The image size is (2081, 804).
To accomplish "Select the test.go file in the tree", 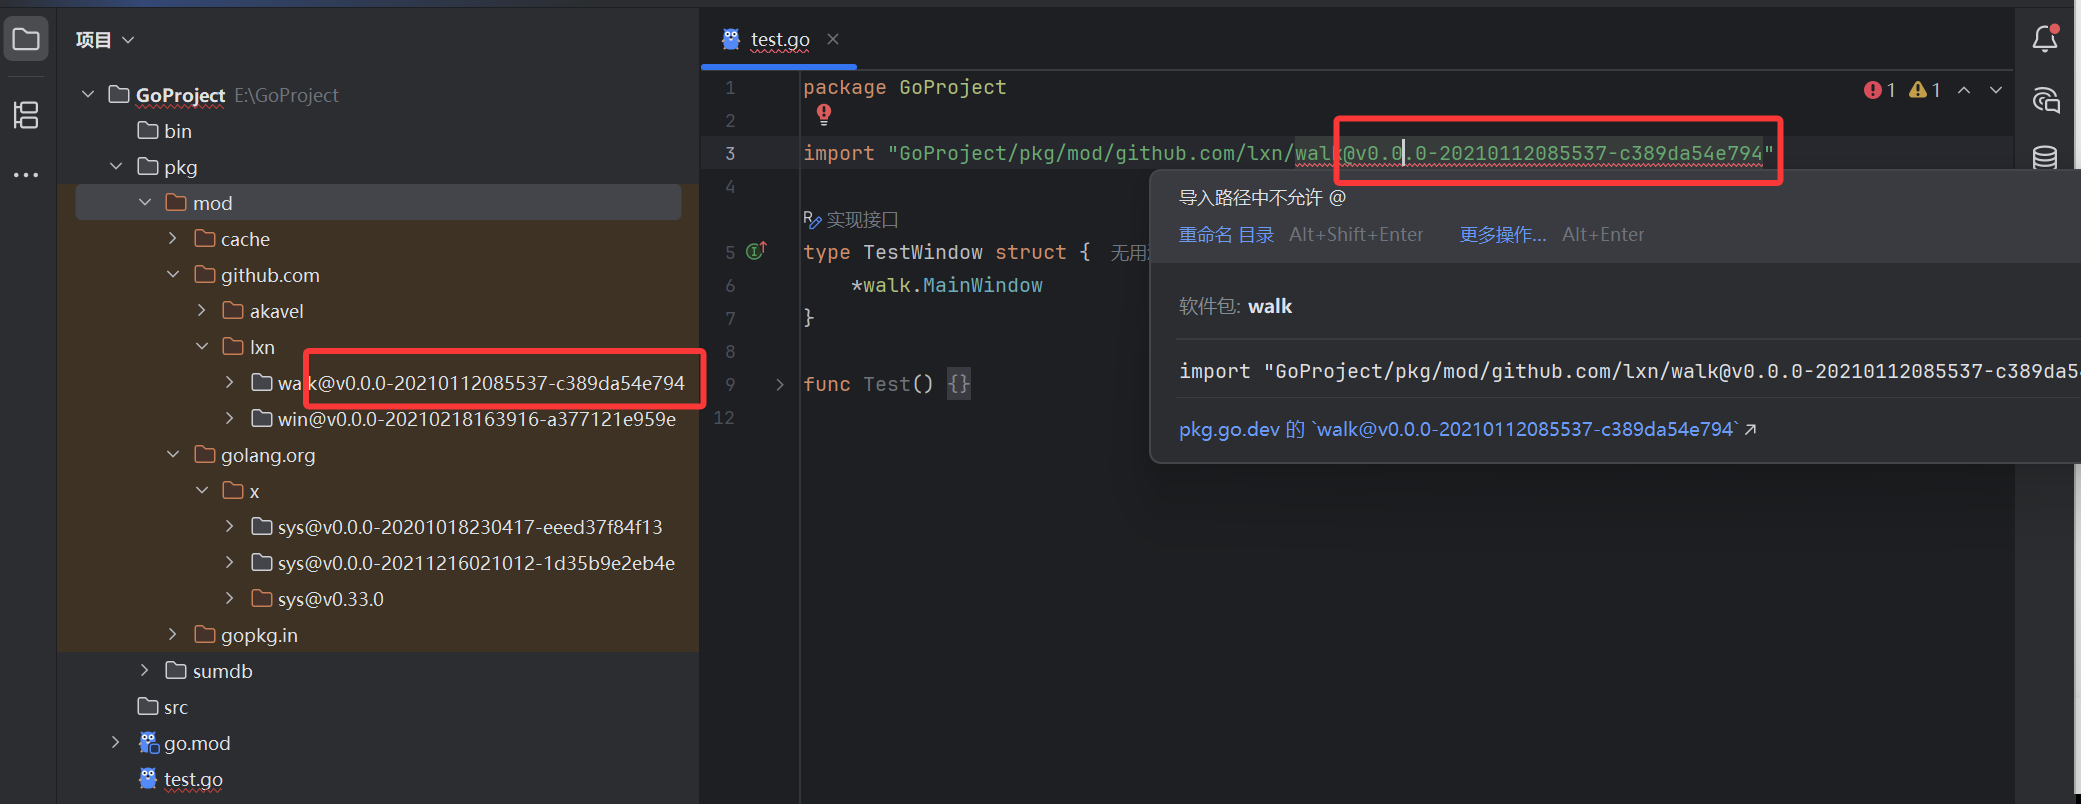I will (181, 779).
